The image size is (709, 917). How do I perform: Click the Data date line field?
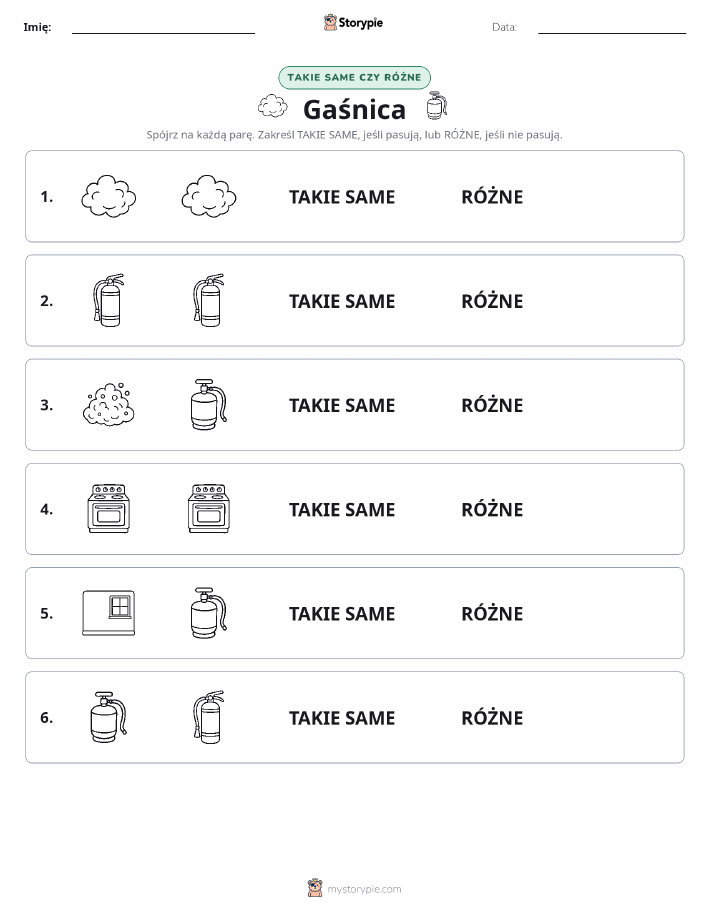click(612, 27)
